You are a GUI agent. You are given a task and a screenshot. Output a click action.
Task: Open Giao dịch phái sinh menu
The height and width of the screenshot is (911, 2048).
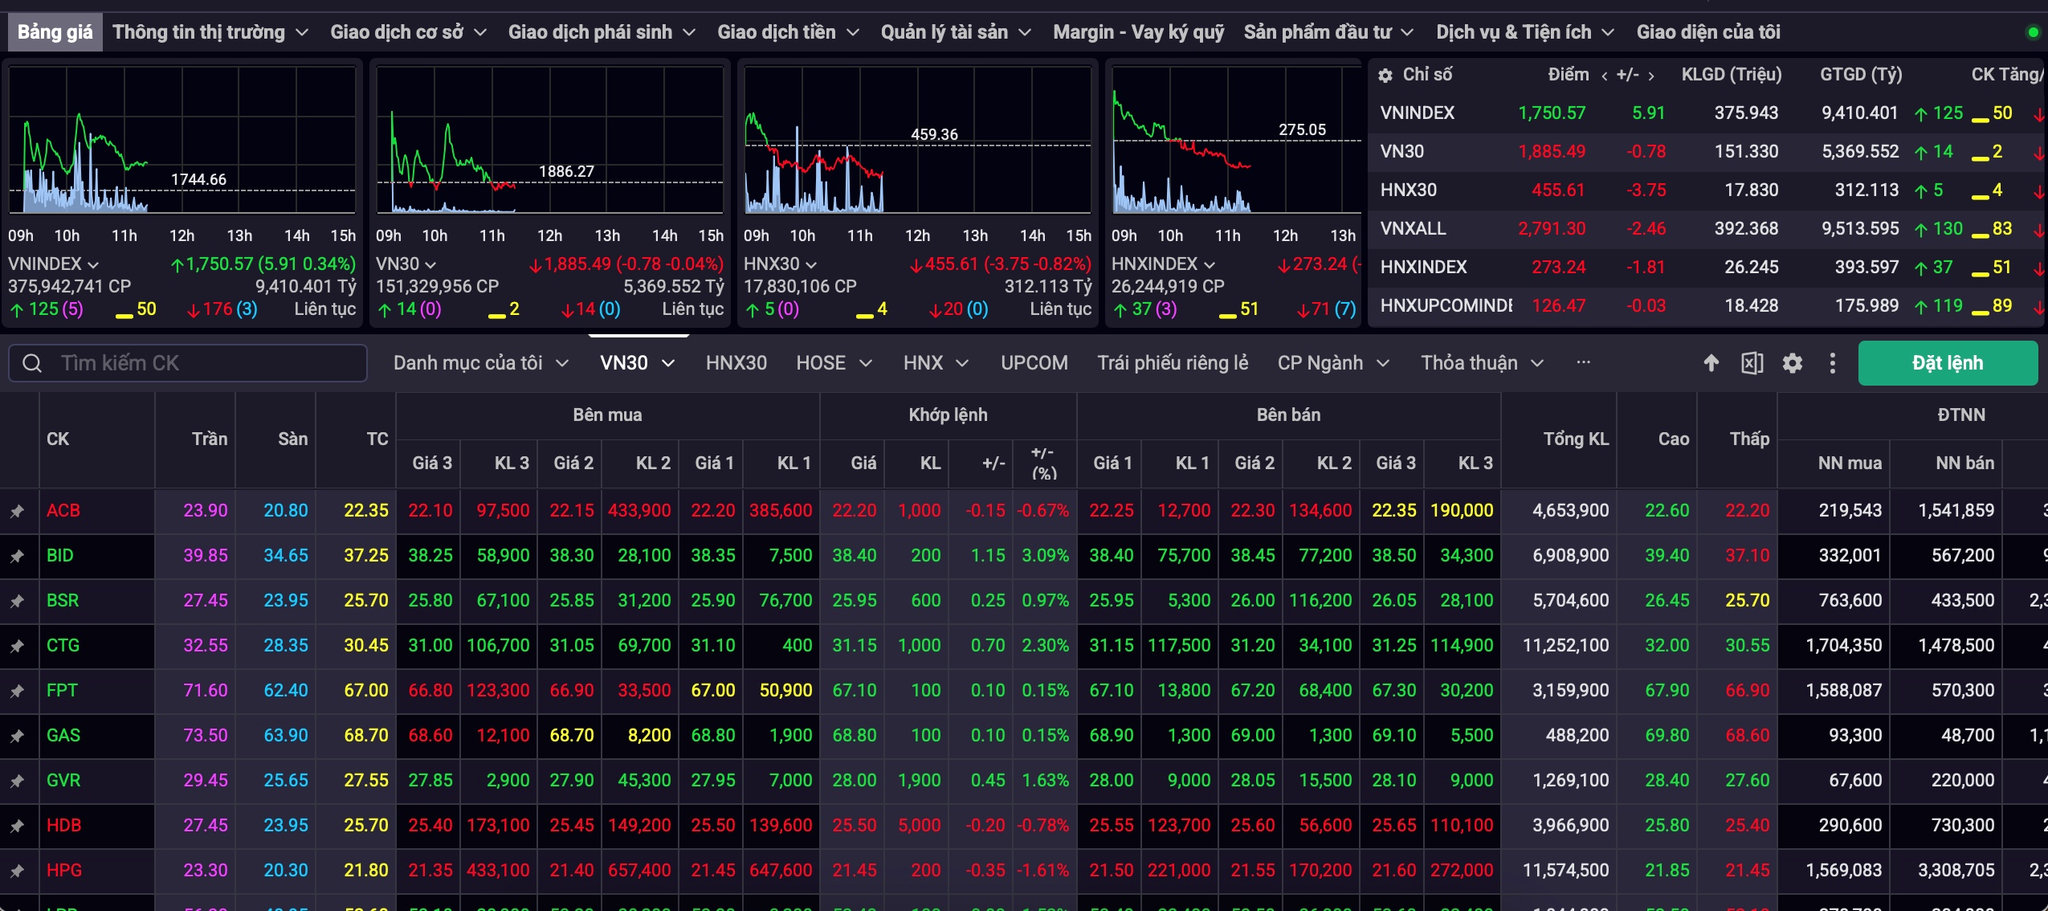tap(601, 32)
